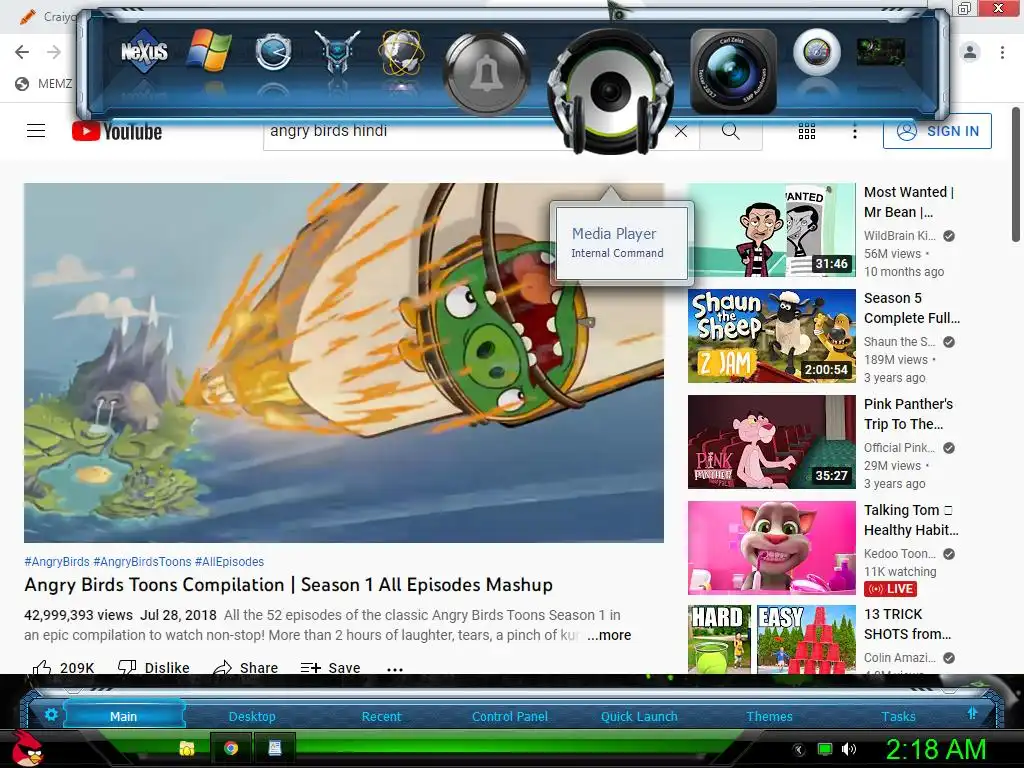
Task: Open the green circuit widget icon in dock
Action: 880,52
